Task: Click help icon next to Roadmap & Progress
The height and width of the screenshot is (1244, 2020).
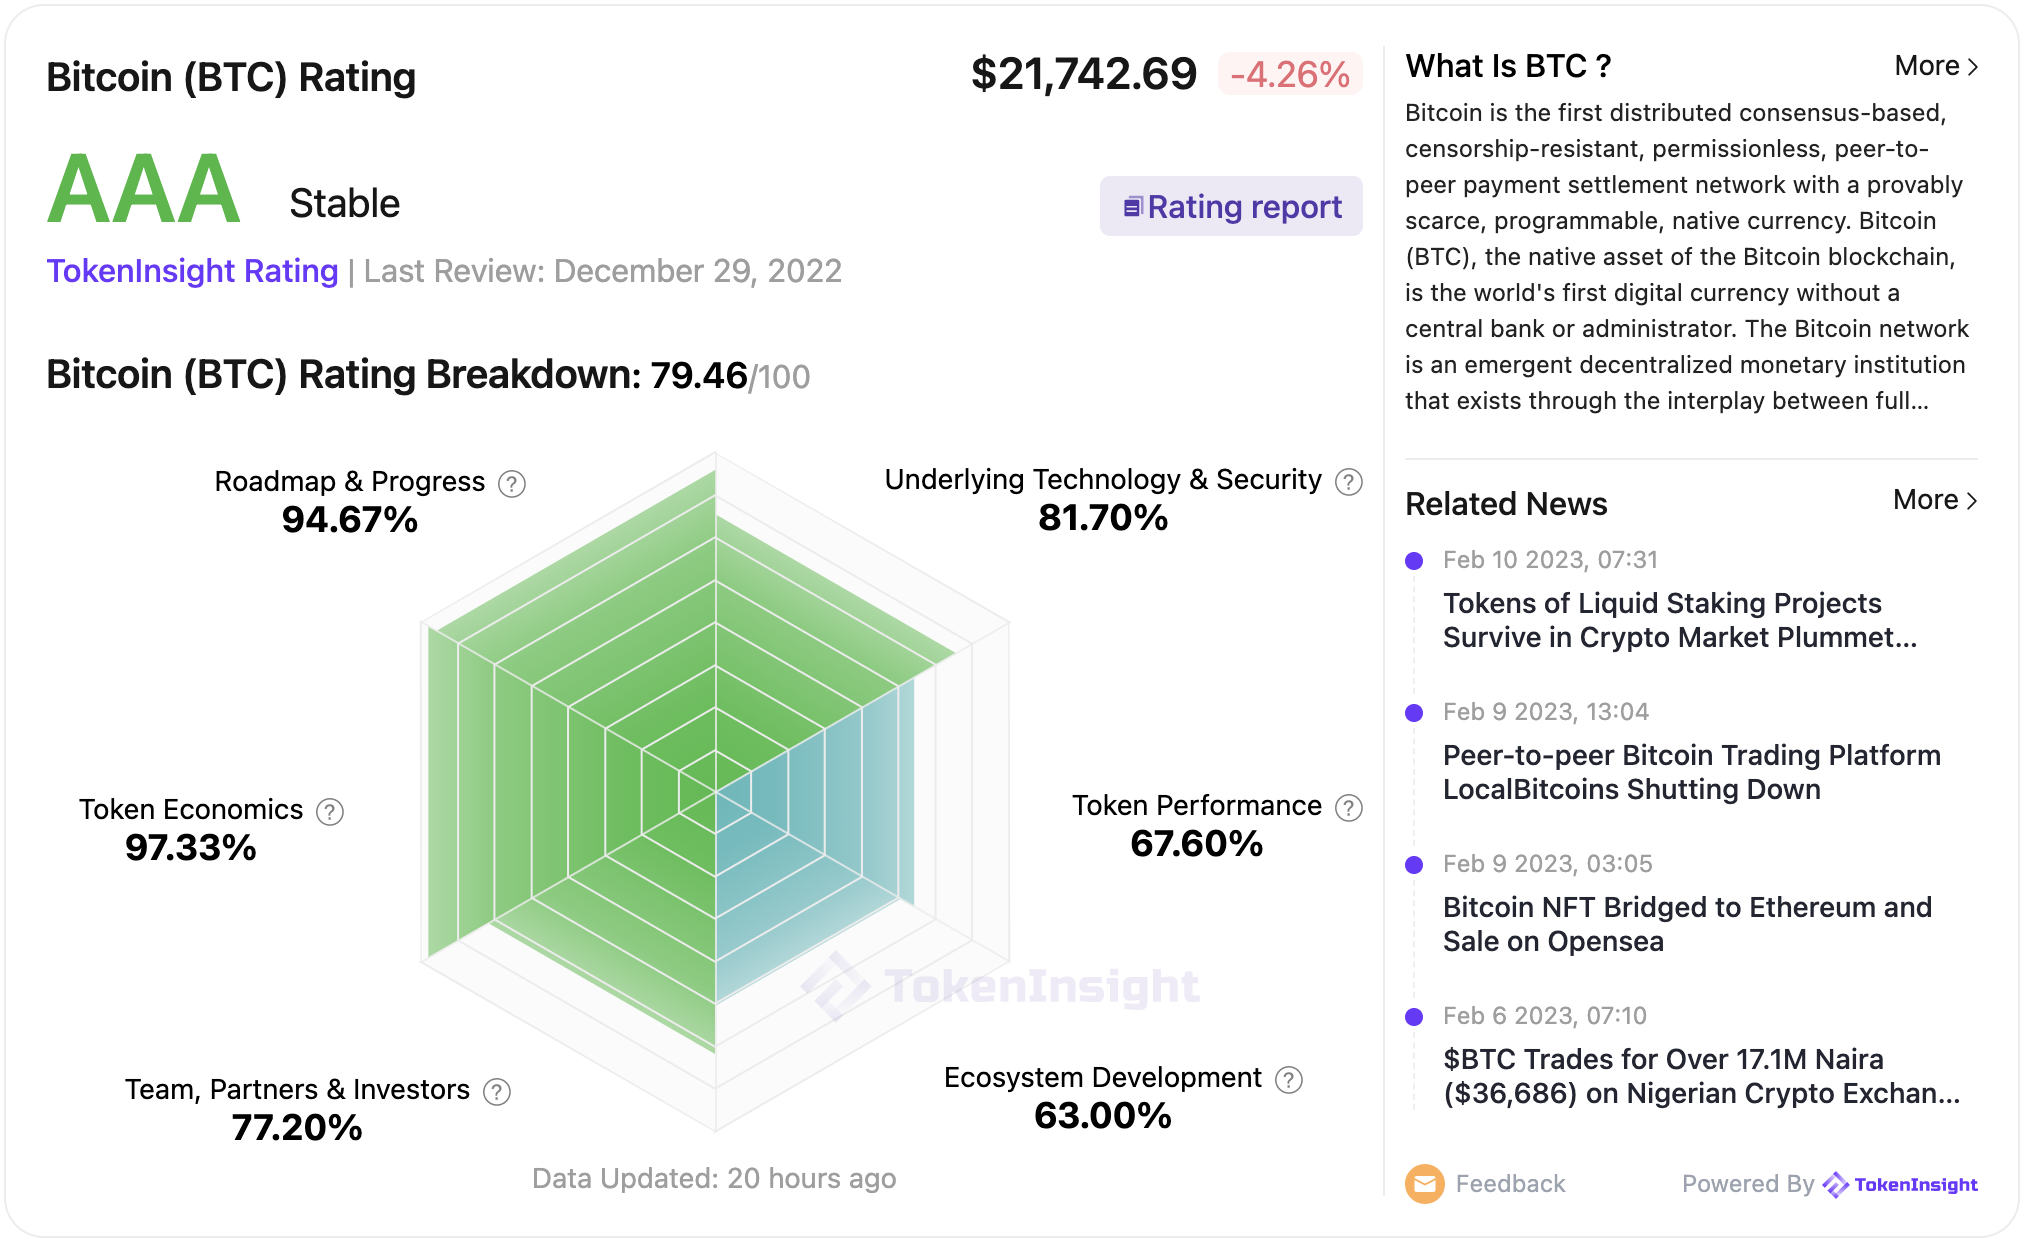Action: [x=512, y=484]
